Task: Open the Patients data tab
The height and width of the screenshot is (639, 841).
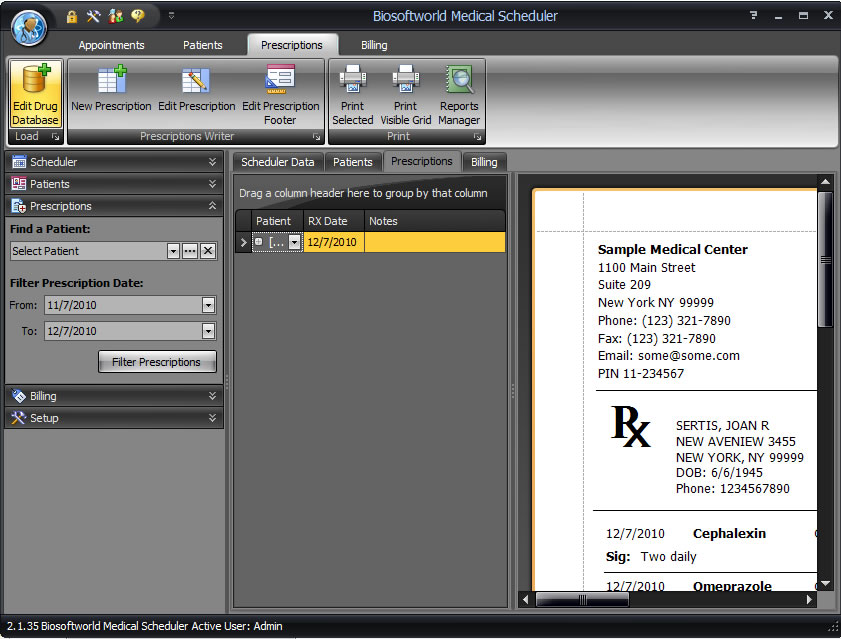Action: tap(352, 162)
